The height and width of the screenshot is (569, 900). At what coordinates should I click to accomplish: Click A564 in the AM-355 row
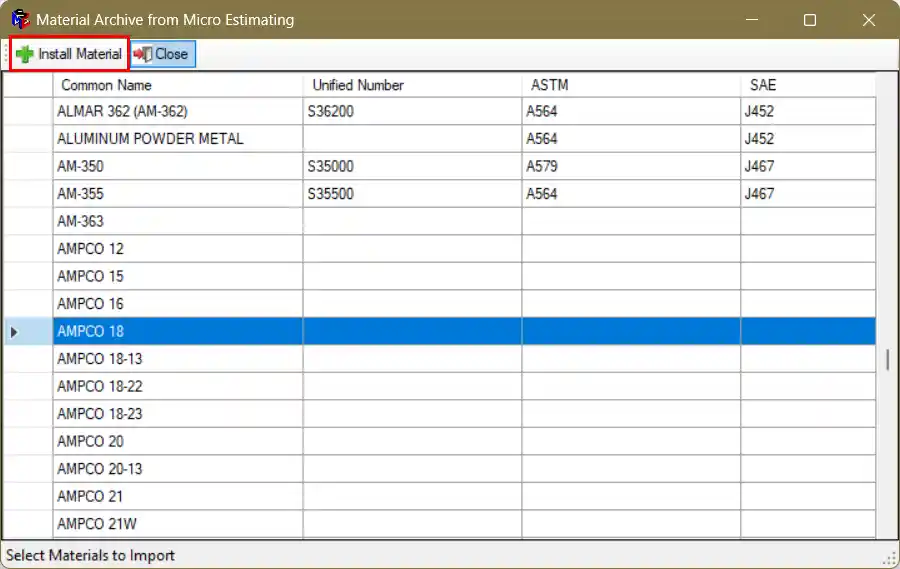tap(631, 194)
